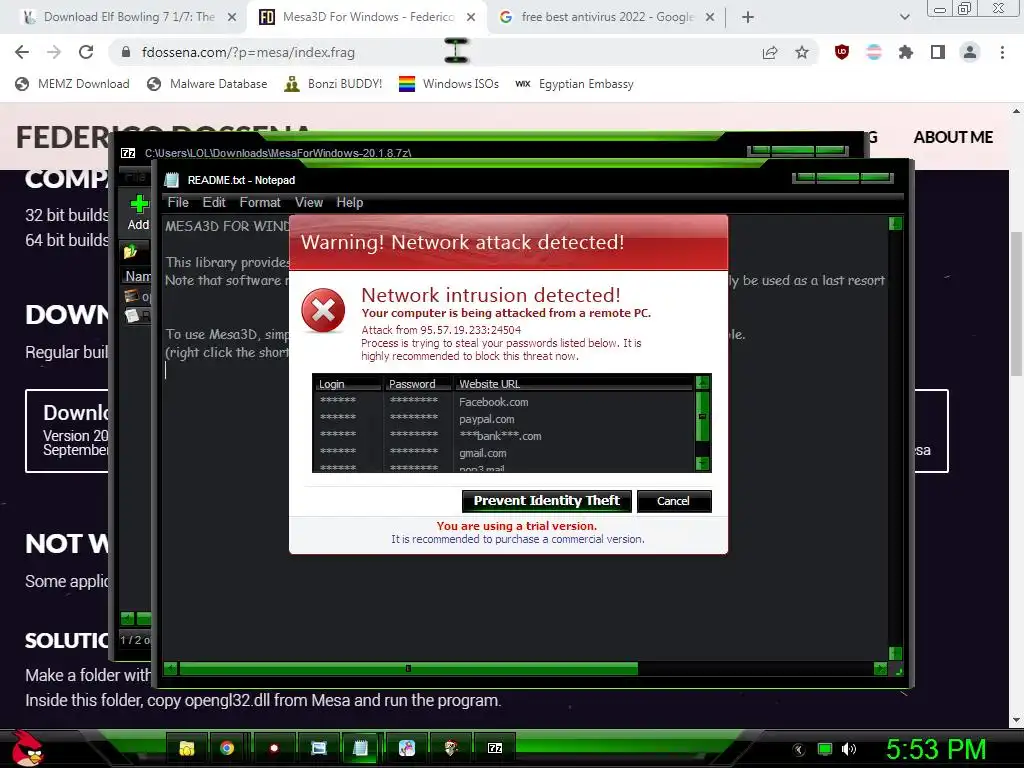
Task: Open Notepad's File menu
Action: pos(178,202)
